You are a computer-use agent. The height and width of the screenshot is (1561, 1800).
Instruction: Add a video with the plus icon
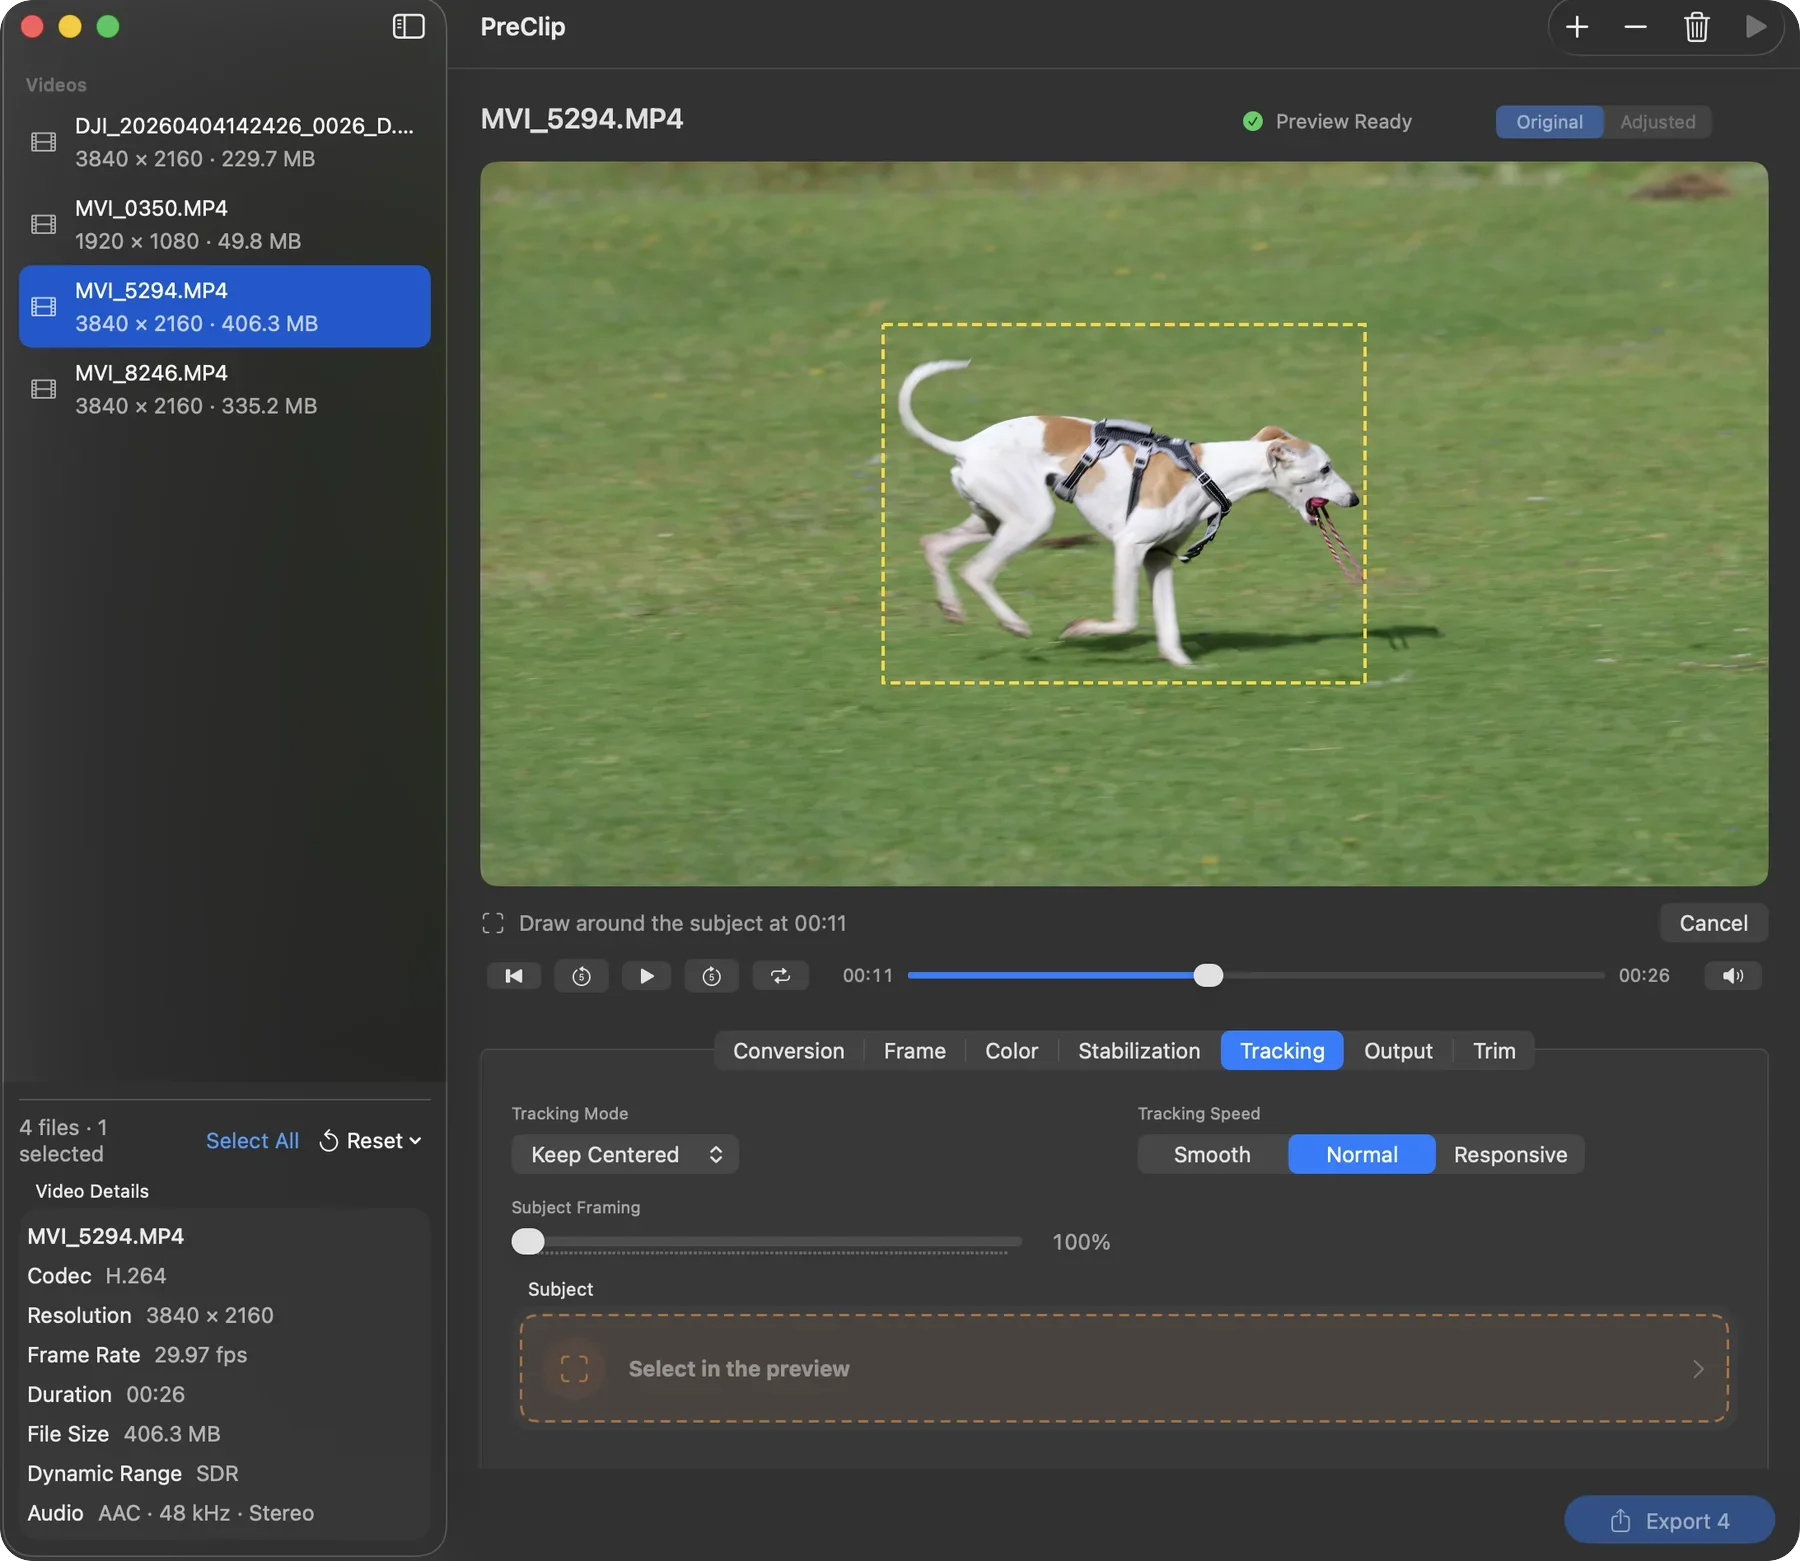(1577, 27)
